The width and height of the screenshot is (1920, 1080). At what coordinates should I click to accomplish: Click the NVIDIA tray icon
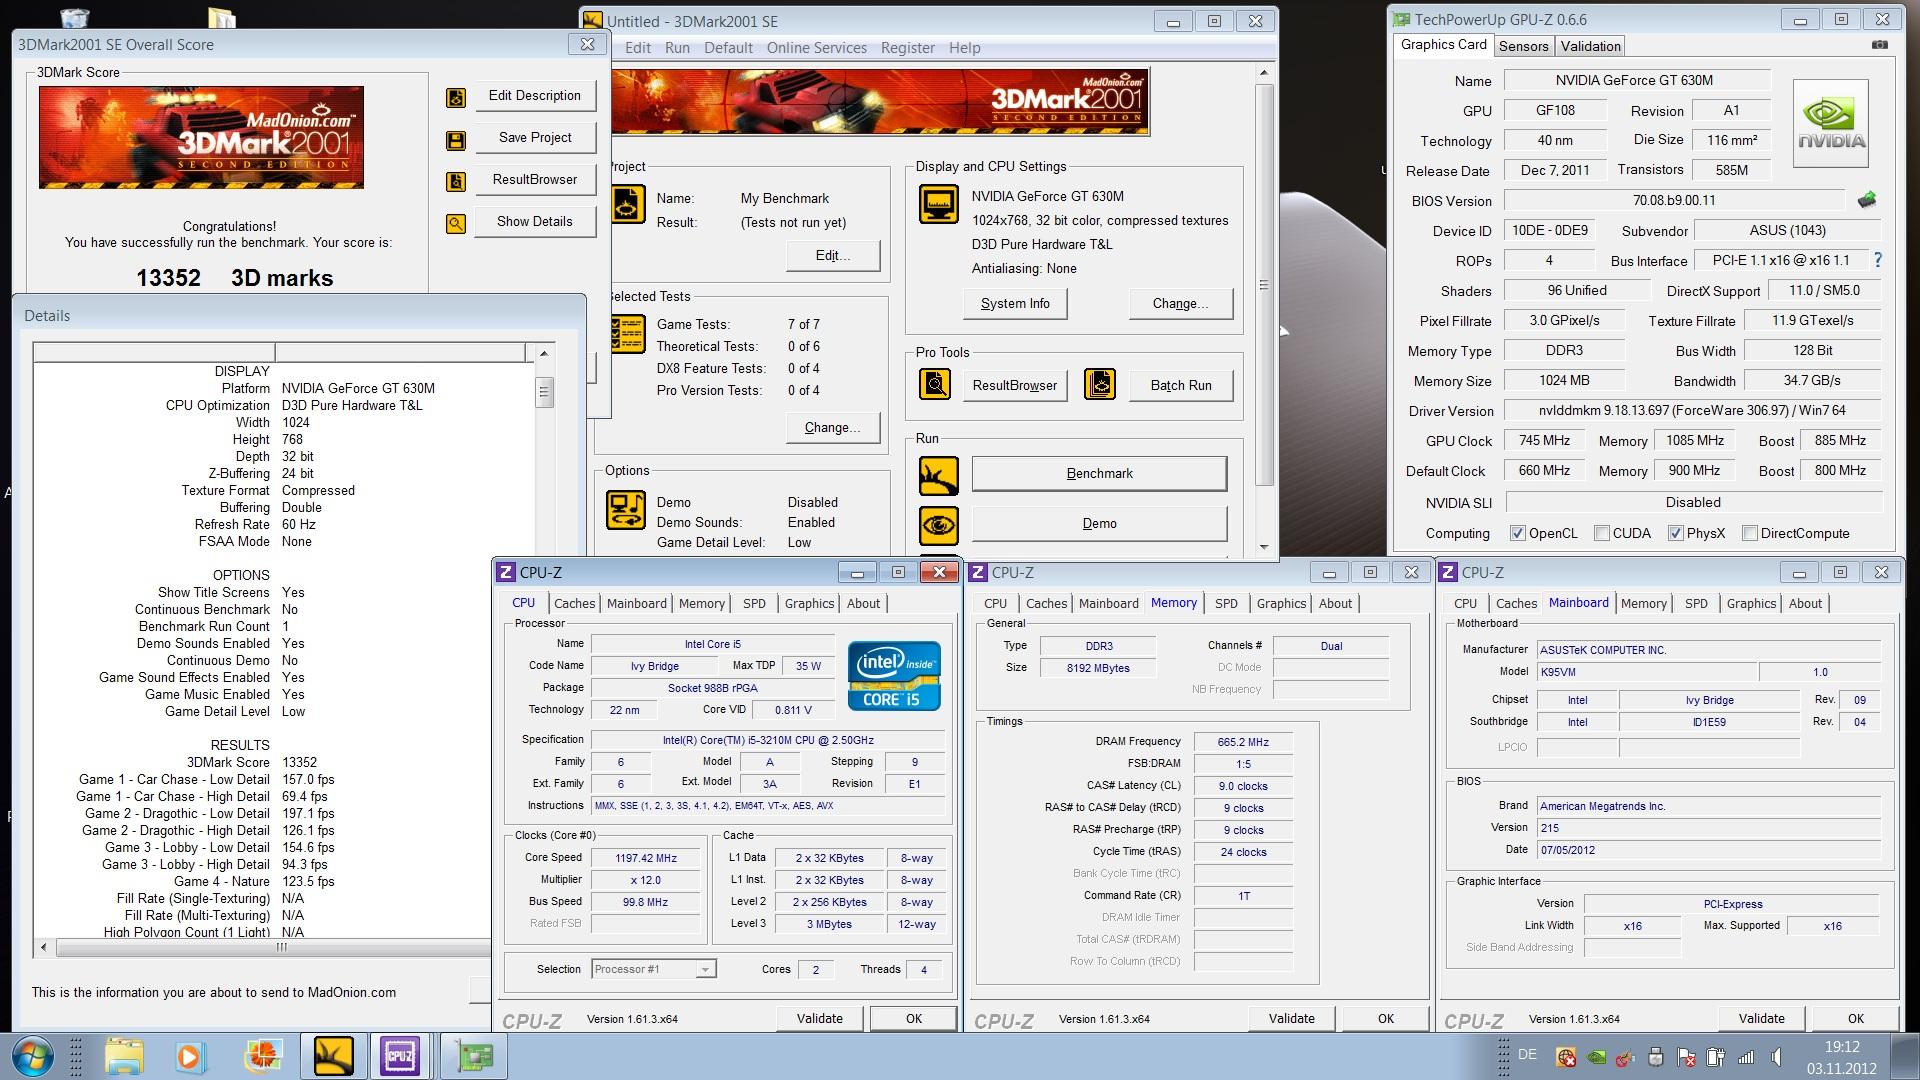(x=1597, y=1056)
